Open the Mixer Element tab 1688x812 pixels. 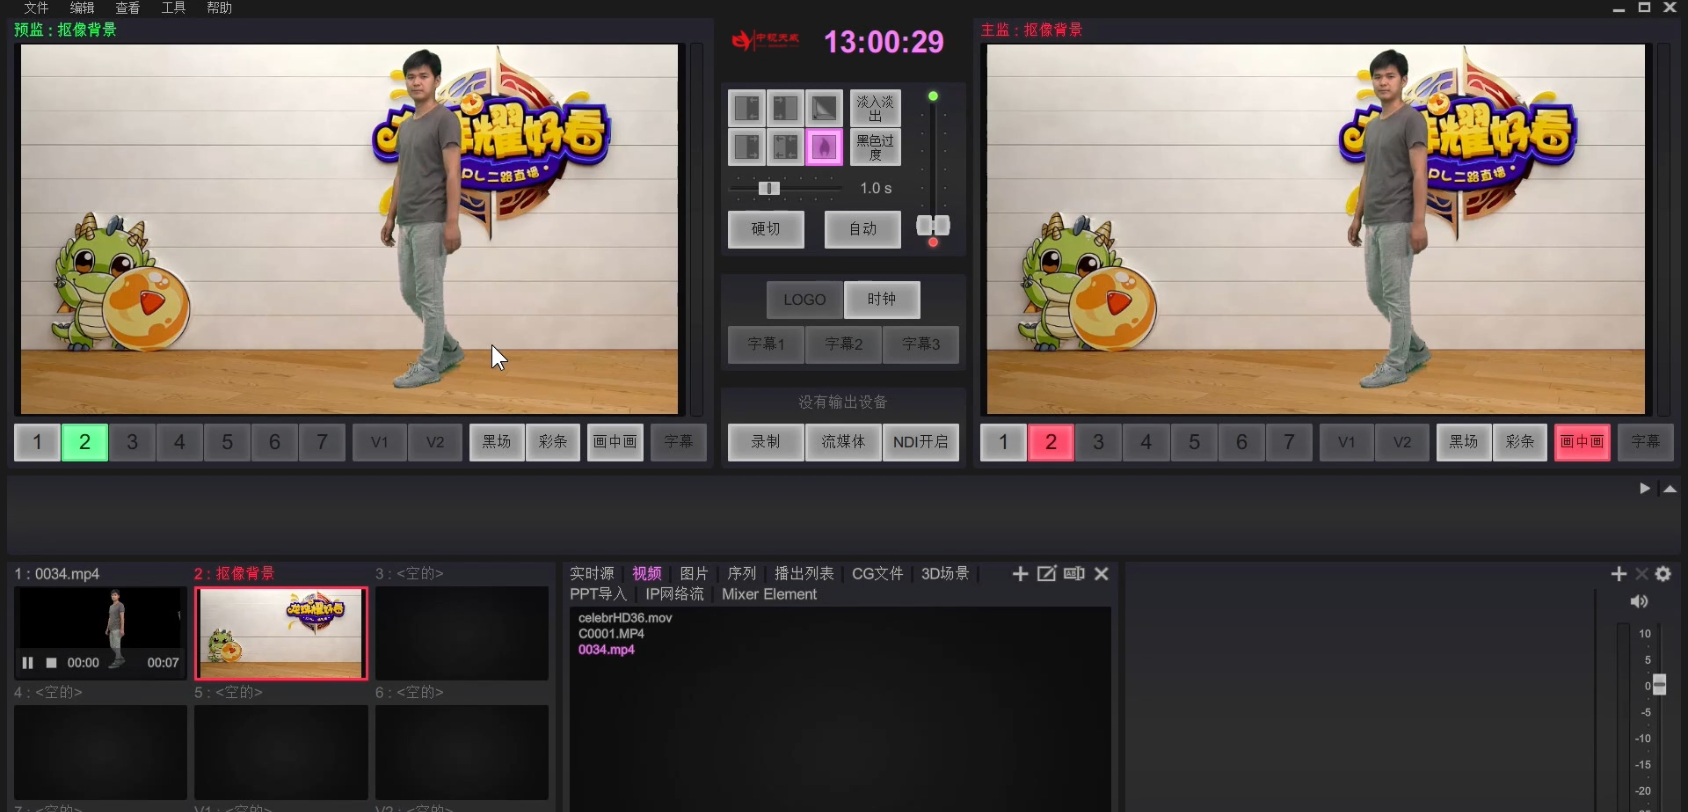pos(769,594)
